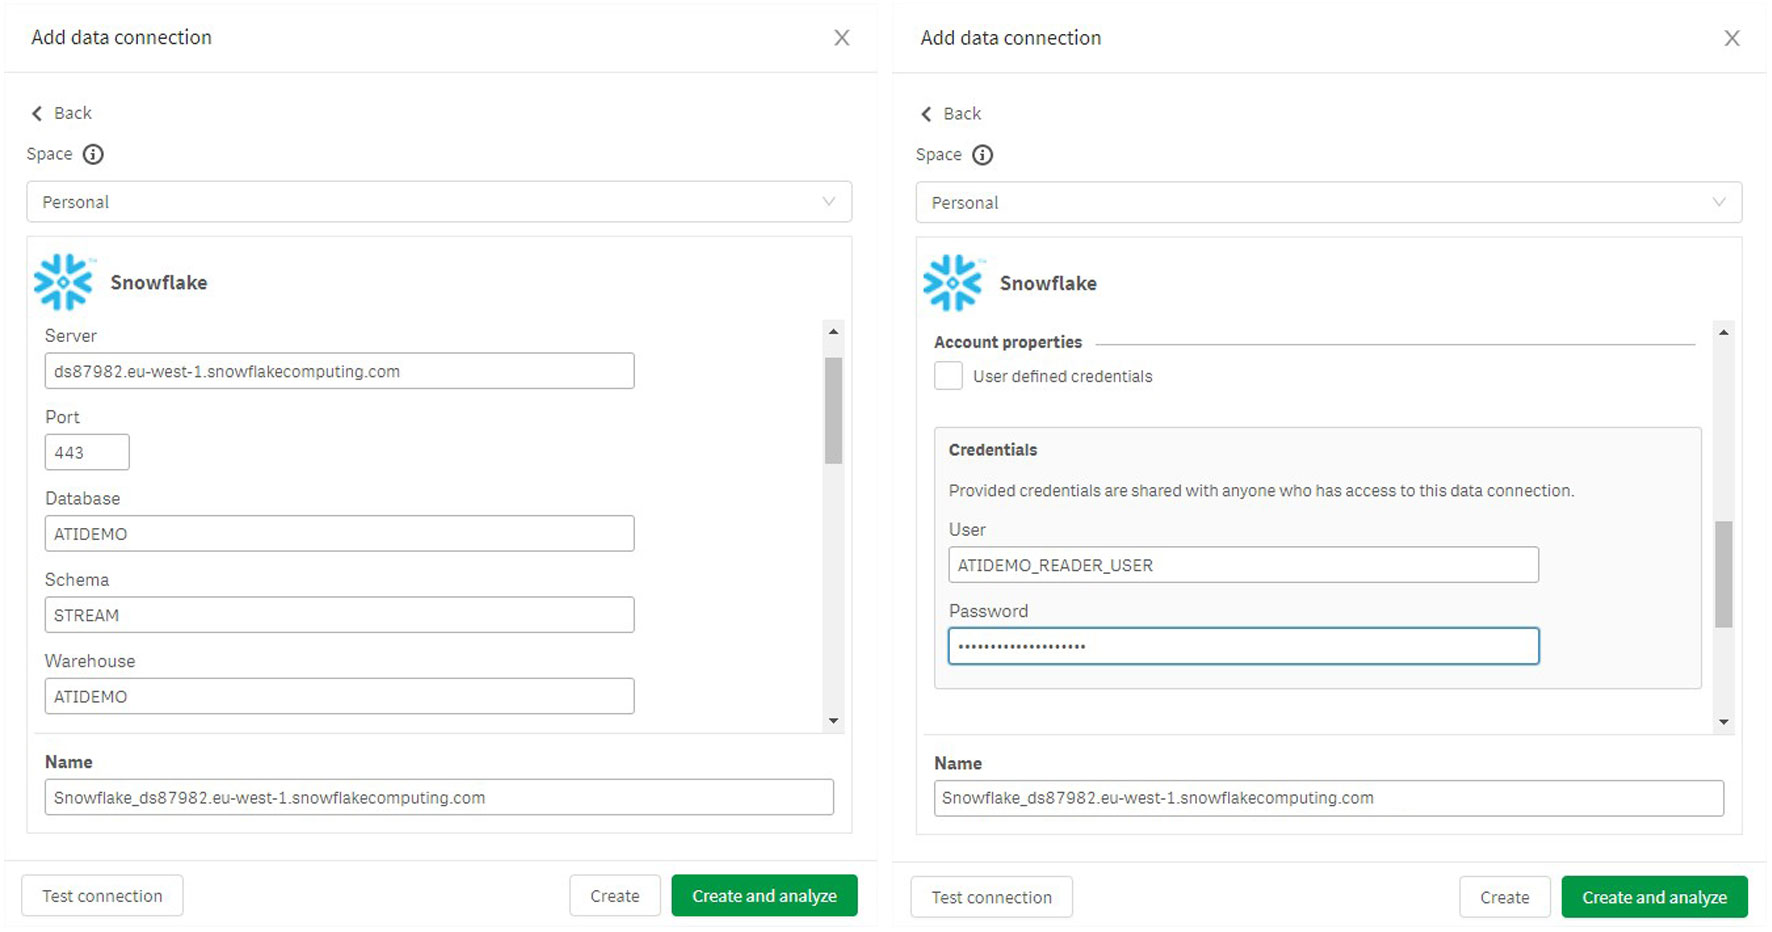
Task: Click the Snowflake logo in right dialog
Action: point(953,283)
